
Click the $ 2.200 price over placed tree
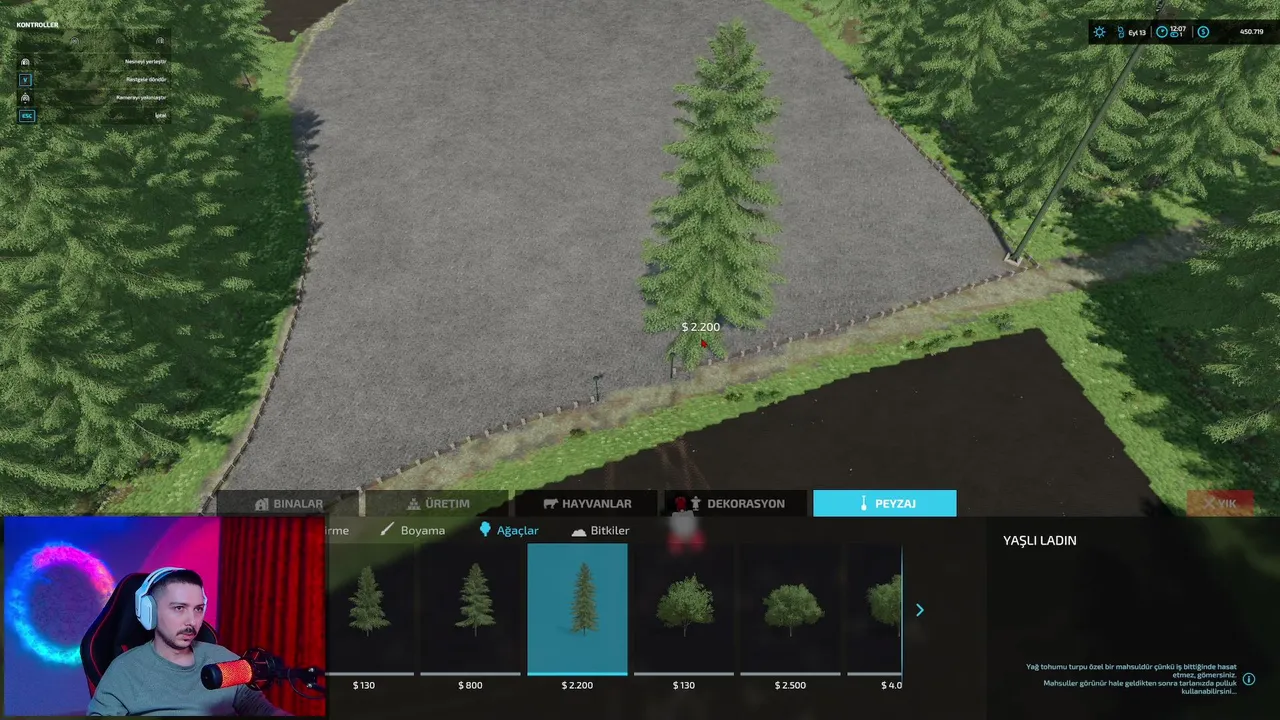pyautogui.click(x=700, y=327)
